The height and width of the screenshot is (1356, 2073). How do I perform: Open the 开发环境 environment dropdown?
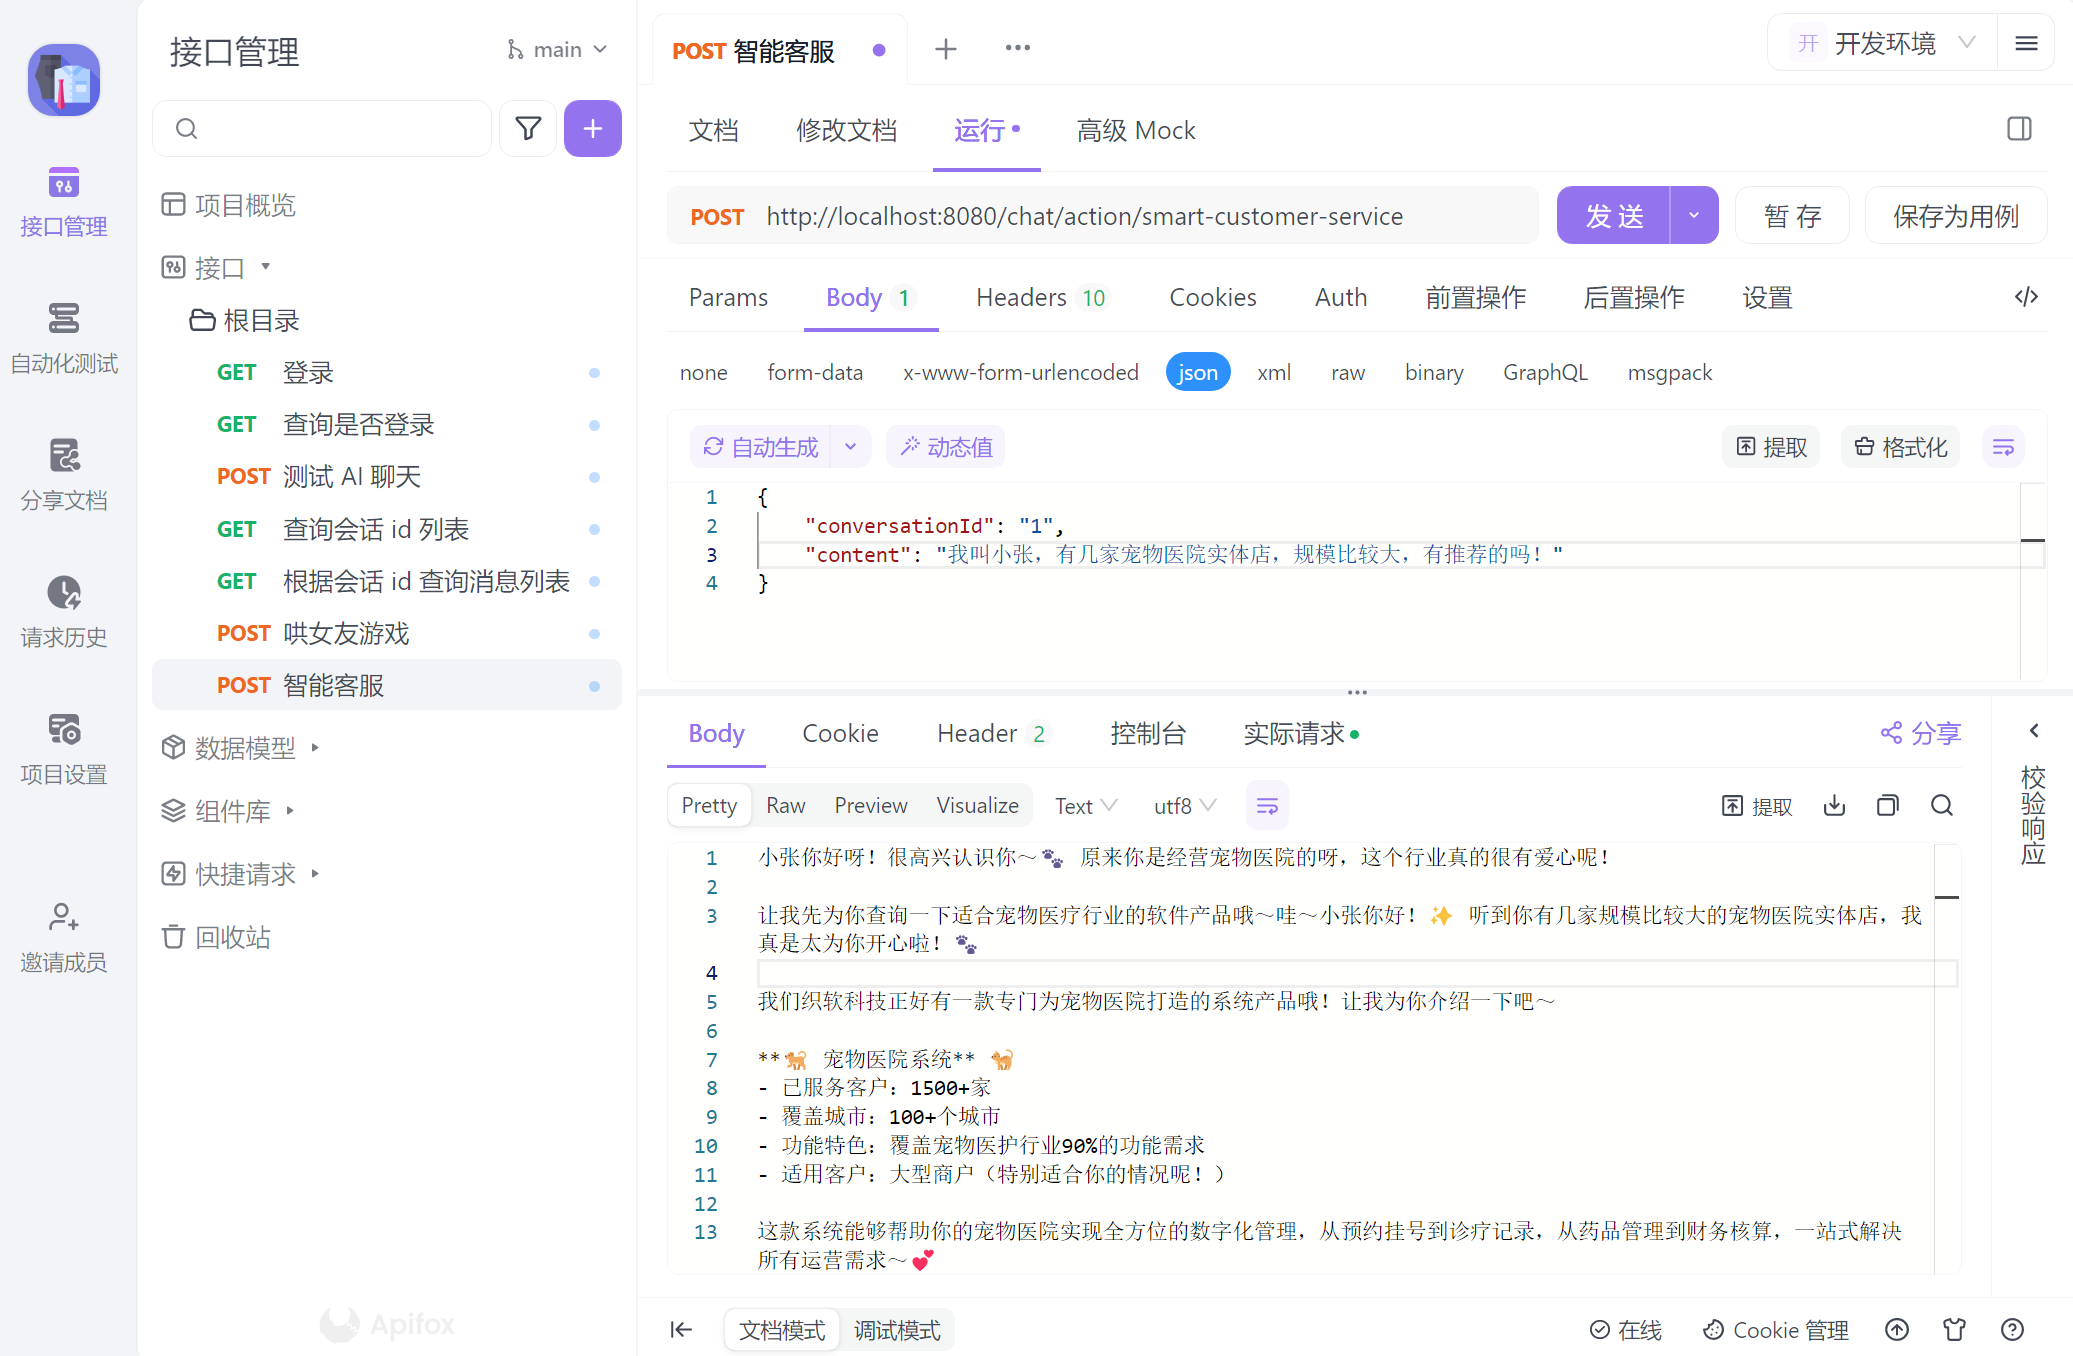click(1883, 44)
